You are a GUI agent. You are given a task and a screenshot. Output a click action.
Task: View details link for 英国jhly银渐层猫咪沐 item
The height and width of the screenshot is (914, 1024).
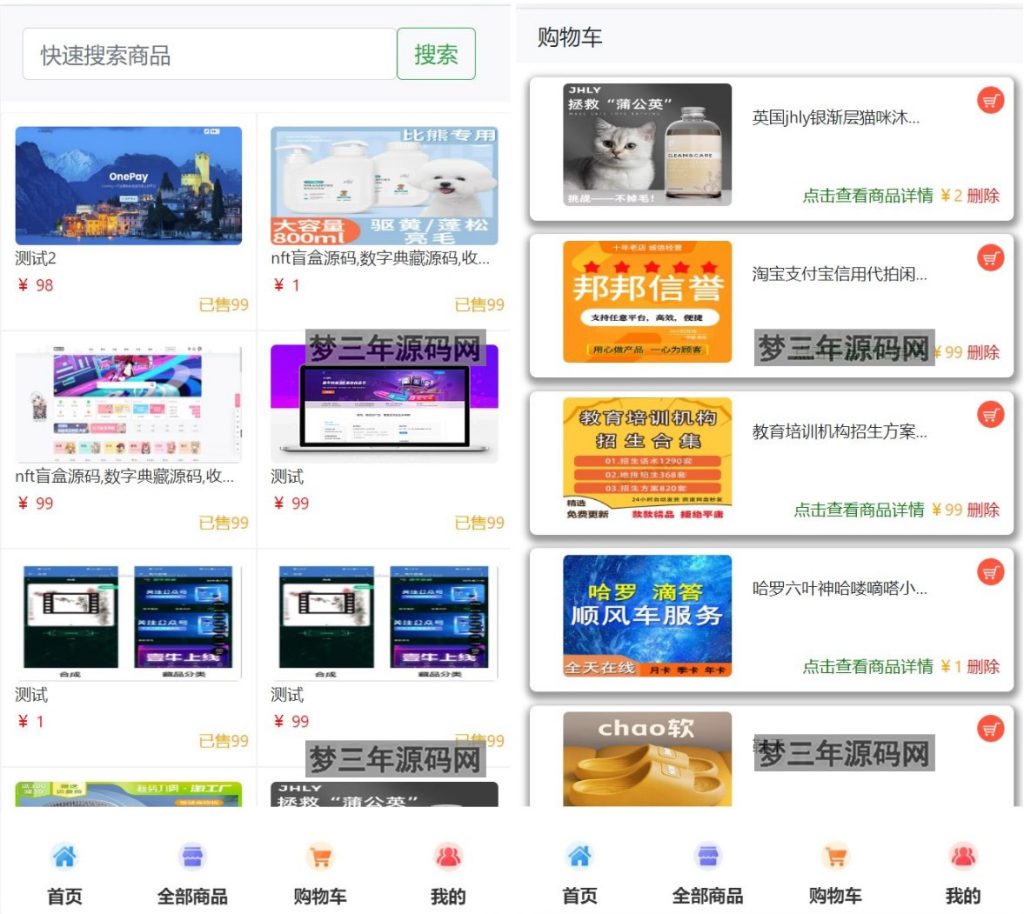tap(867, 195)
